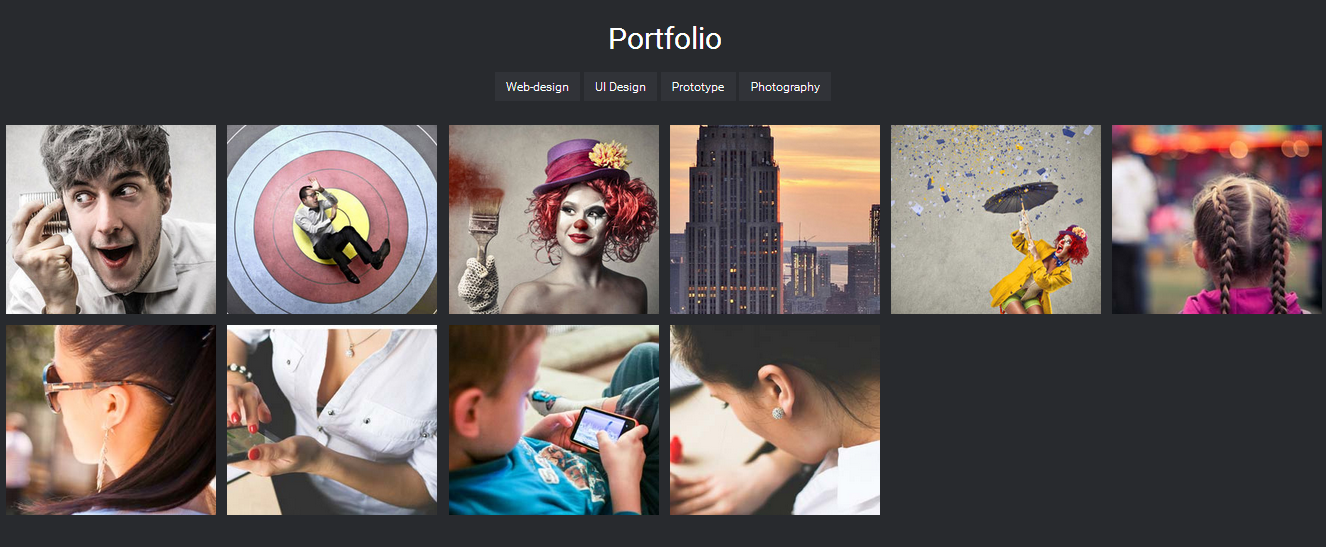Viewport: 1326px width, 547px height.
Task: Show Photography portfolio items
Action: click(x=785, y=87)
